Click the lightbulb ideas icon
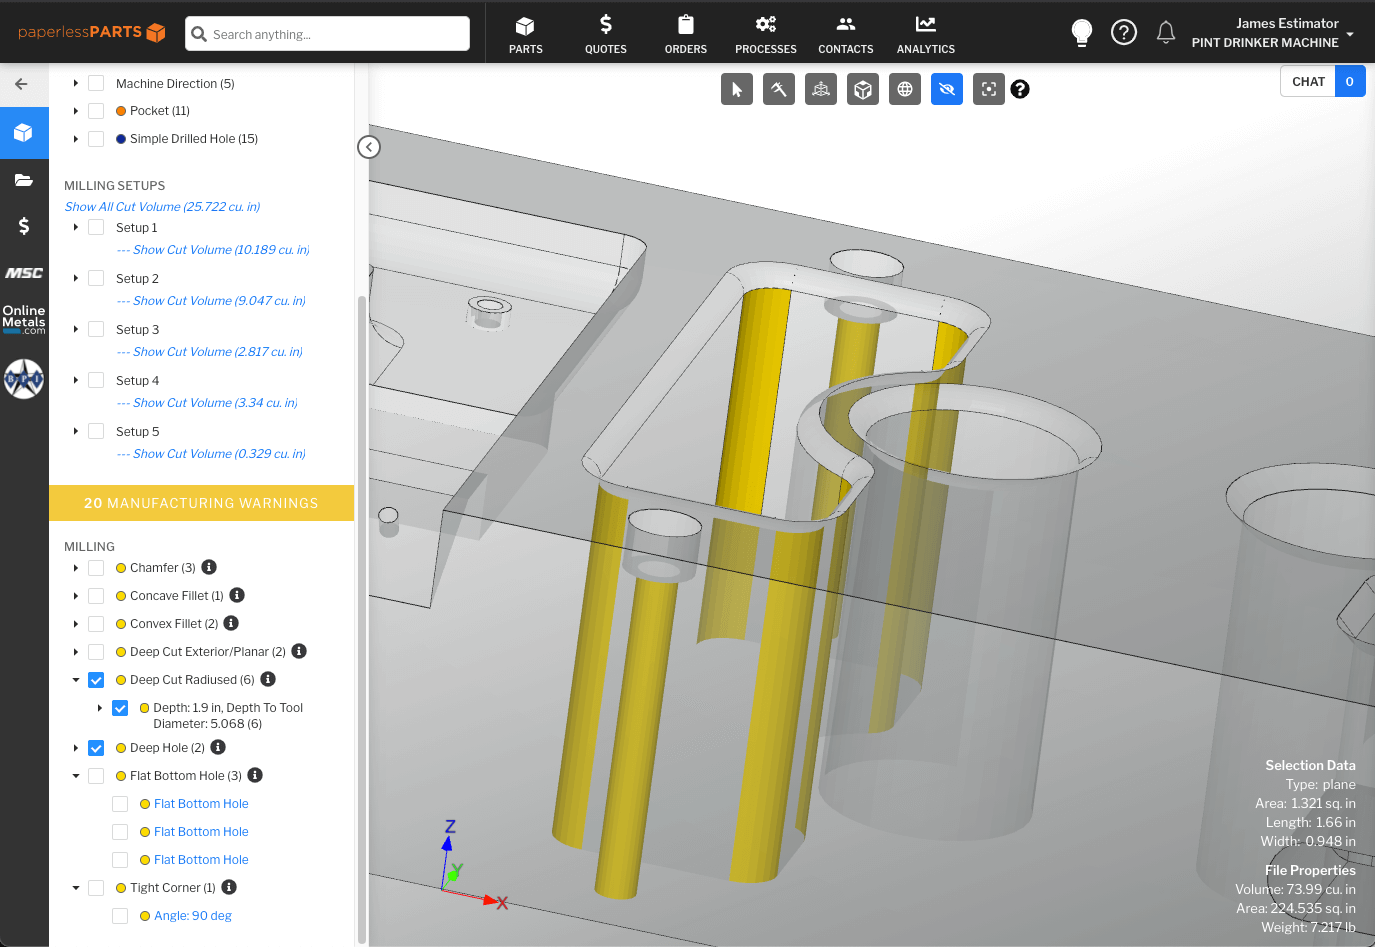1375x947 pixels. [x=1081, y=33]
